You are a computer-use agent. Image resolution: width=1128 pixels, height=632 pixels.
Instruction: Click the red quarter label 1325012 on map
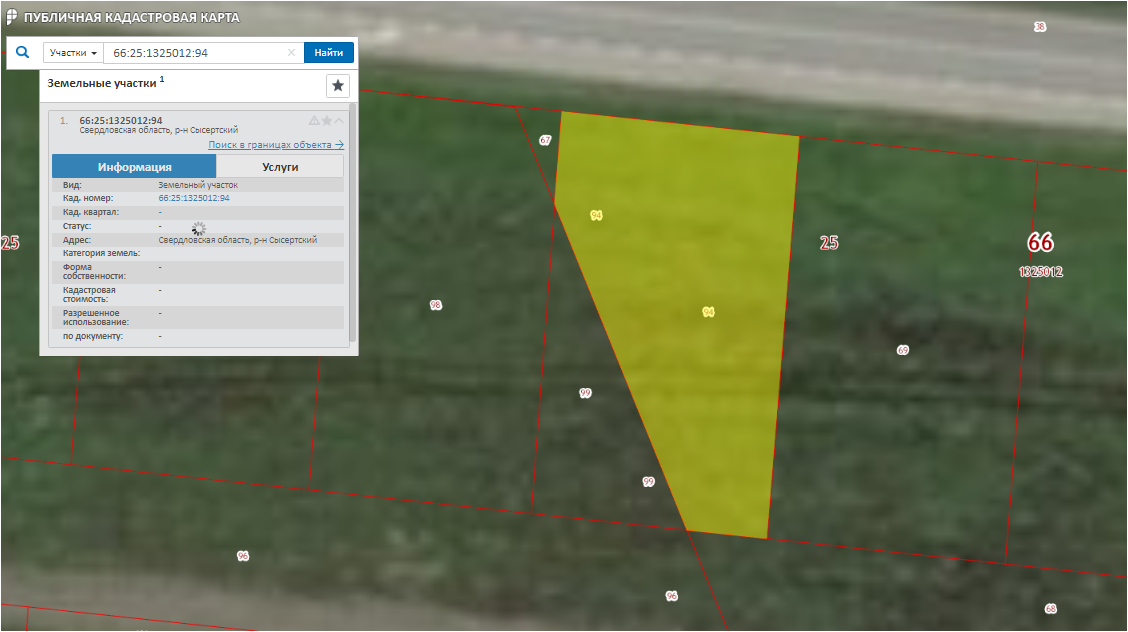point(1040,272)
